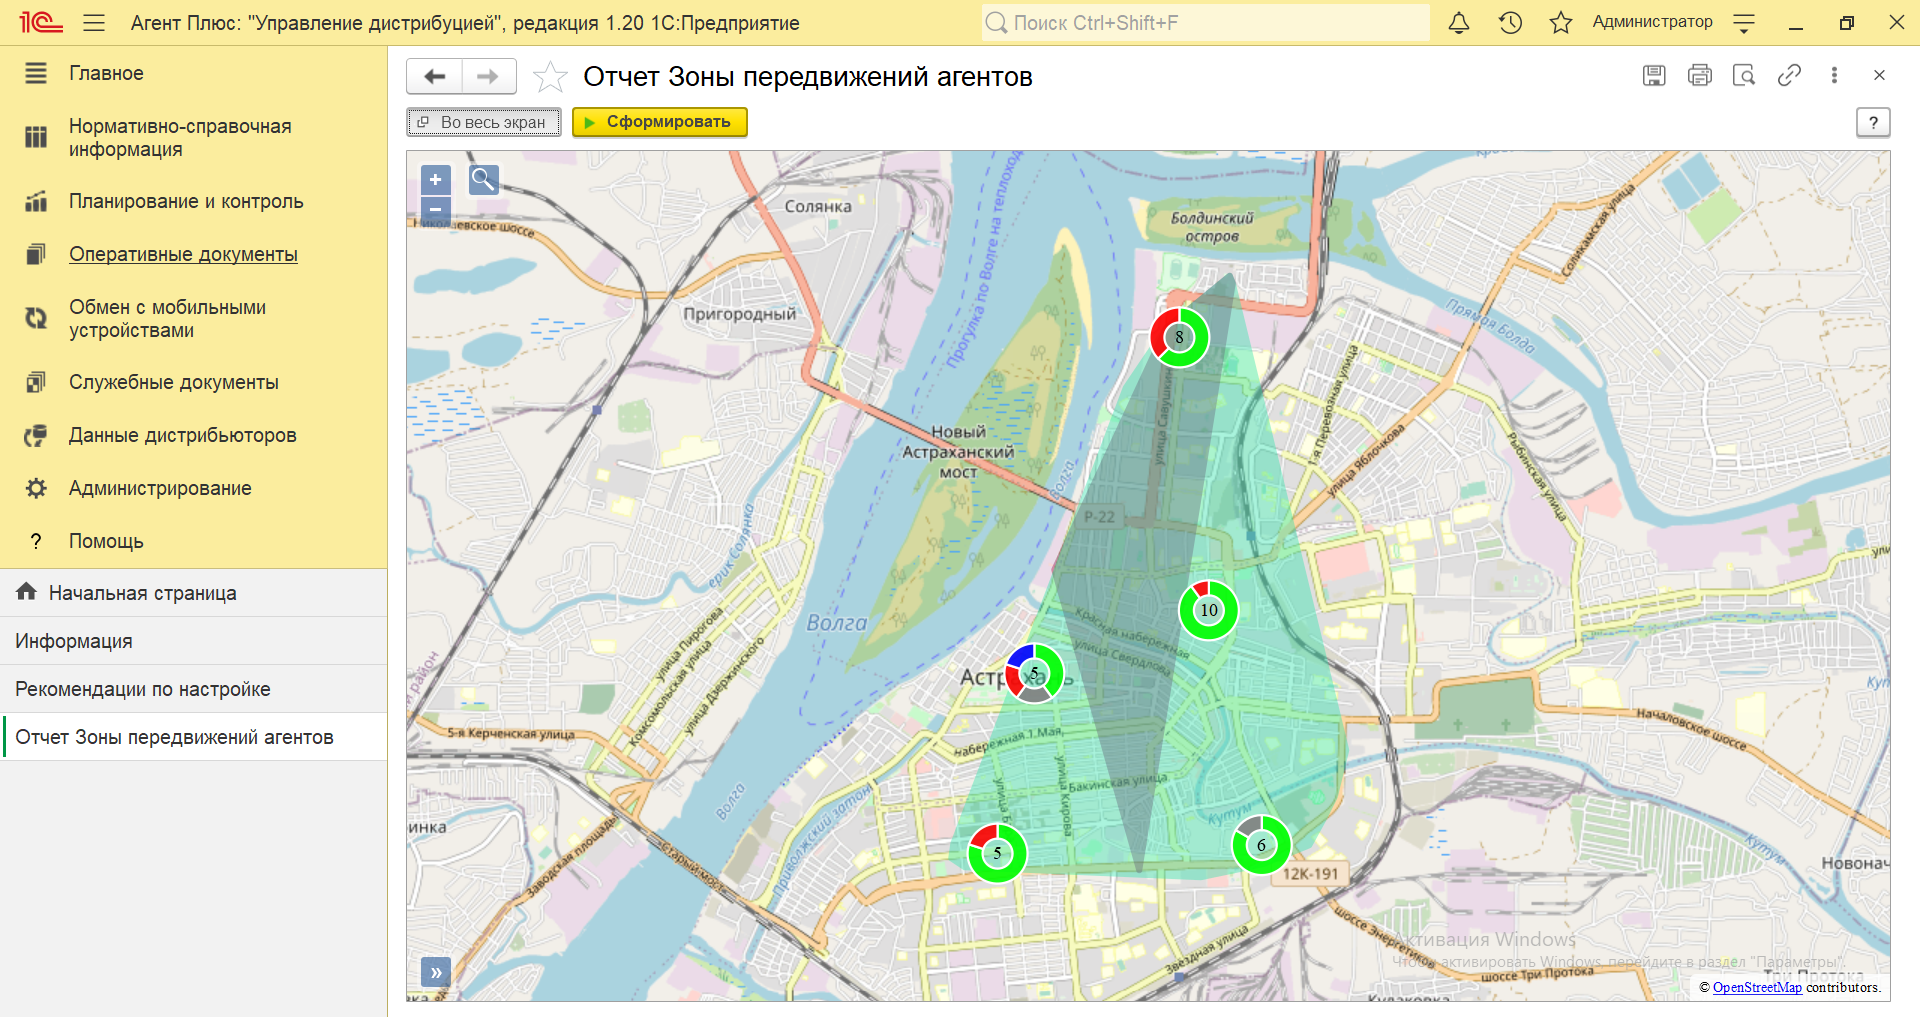1920x1017 pixels.
Task: Select the cluster marker numbered 10
Action: pos(1209,610)
